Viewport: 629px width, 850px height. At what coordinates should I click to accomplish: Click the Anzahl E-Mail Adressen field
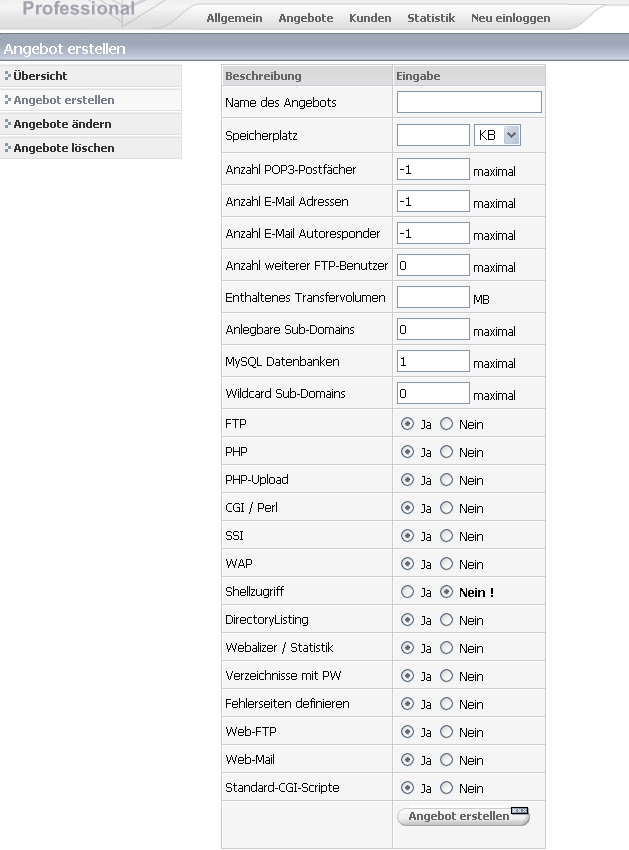coord(433,201)
